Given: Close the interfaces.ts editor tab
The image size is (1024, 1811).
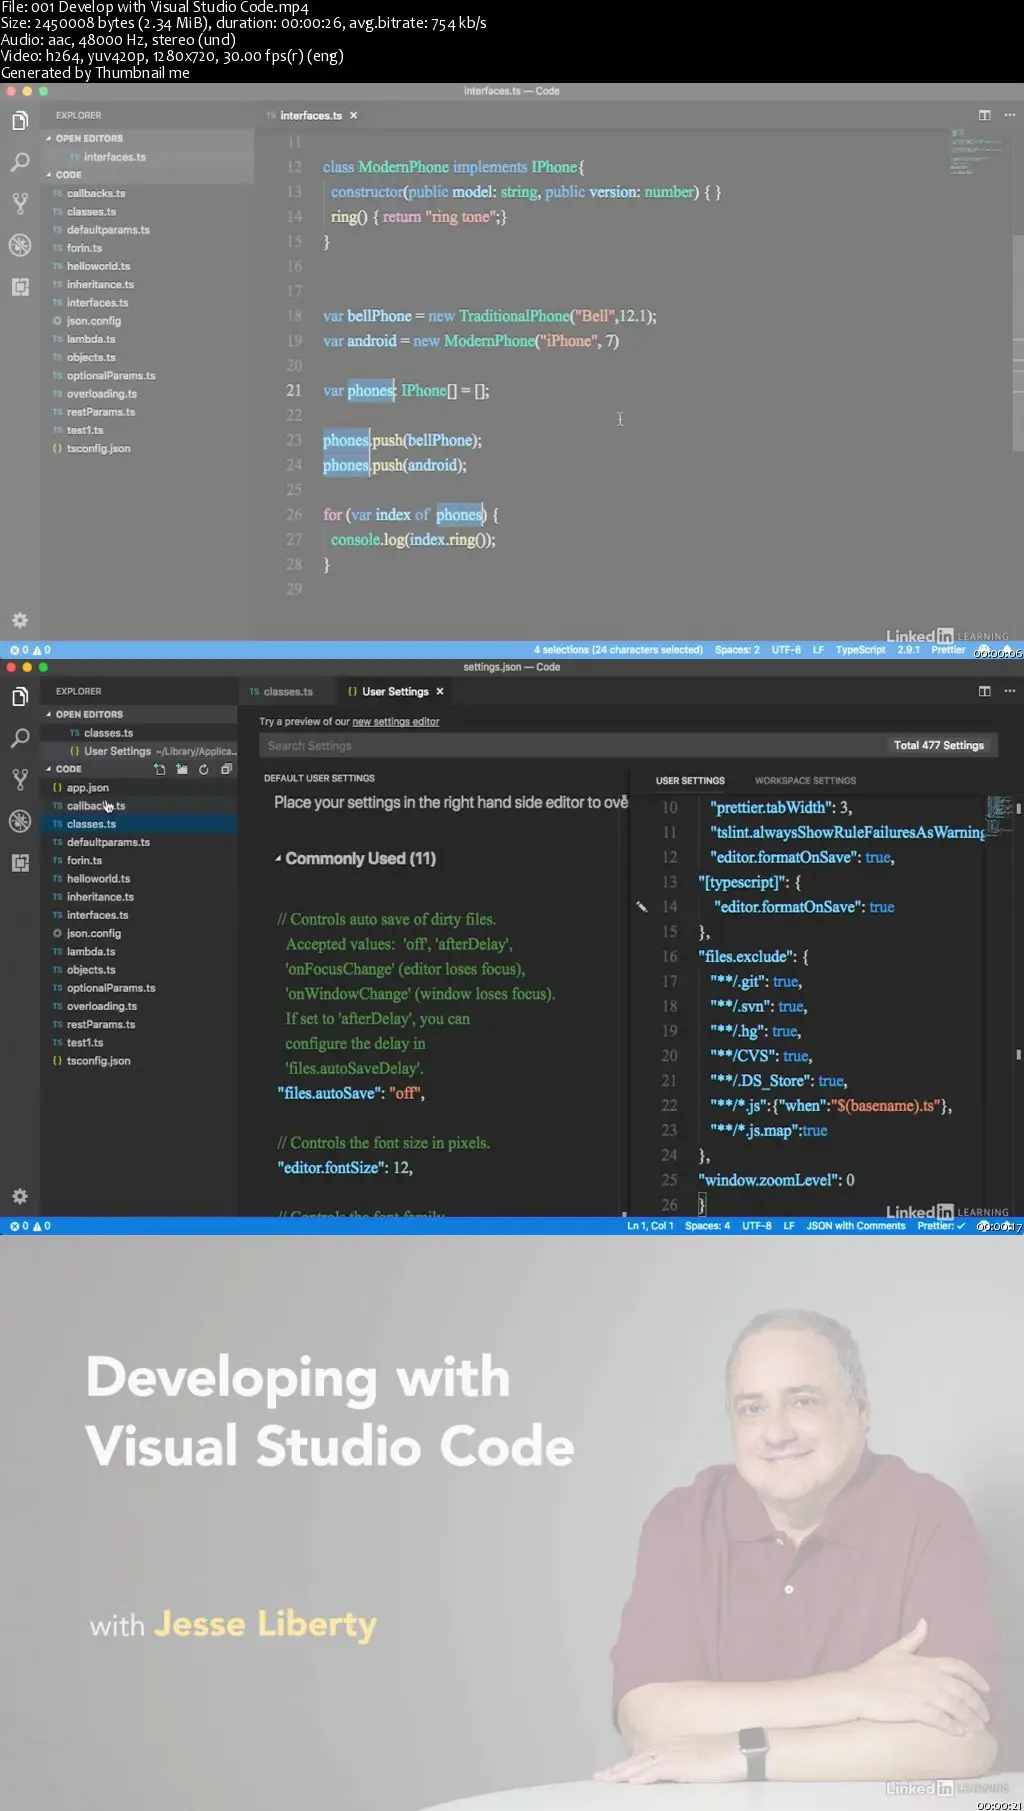Looking at the screenshot, I should click(353, 116).
